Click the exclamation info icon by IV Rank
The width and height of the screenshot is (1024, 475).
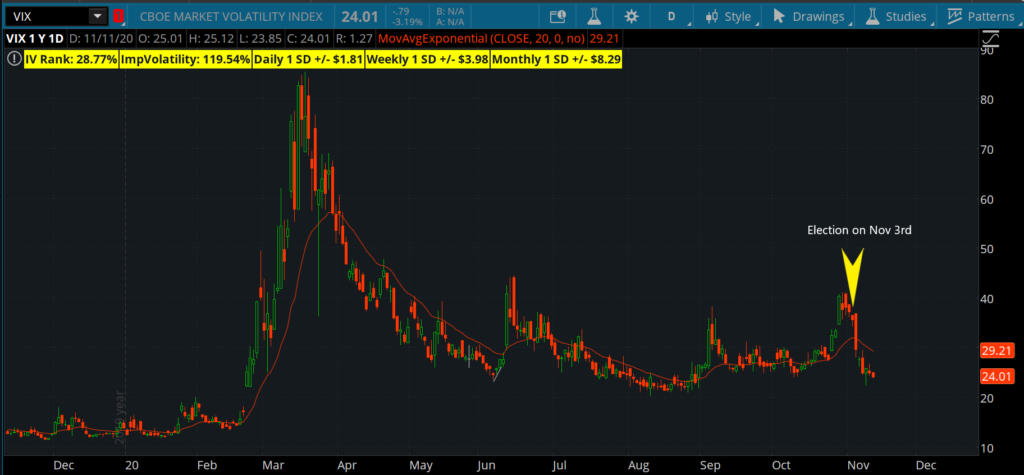[x=14, y=59]
